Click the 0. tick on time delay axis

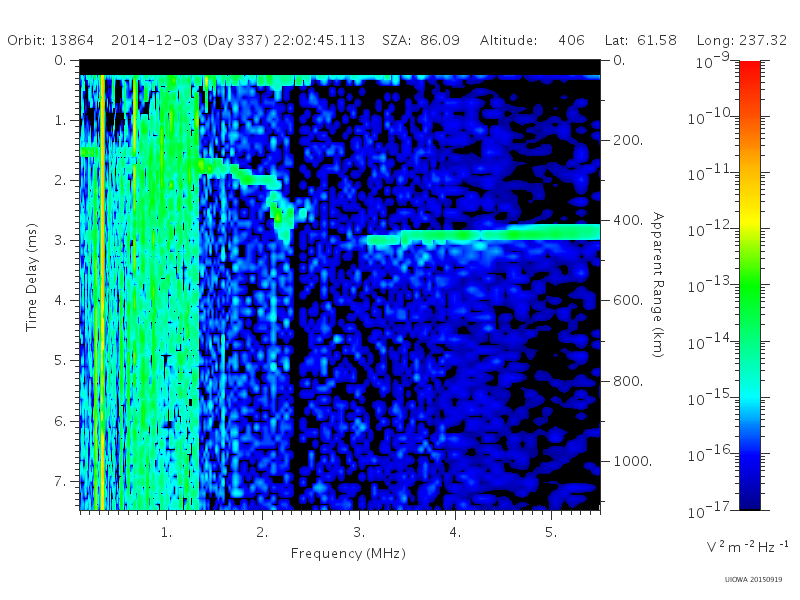coord(60,60)
